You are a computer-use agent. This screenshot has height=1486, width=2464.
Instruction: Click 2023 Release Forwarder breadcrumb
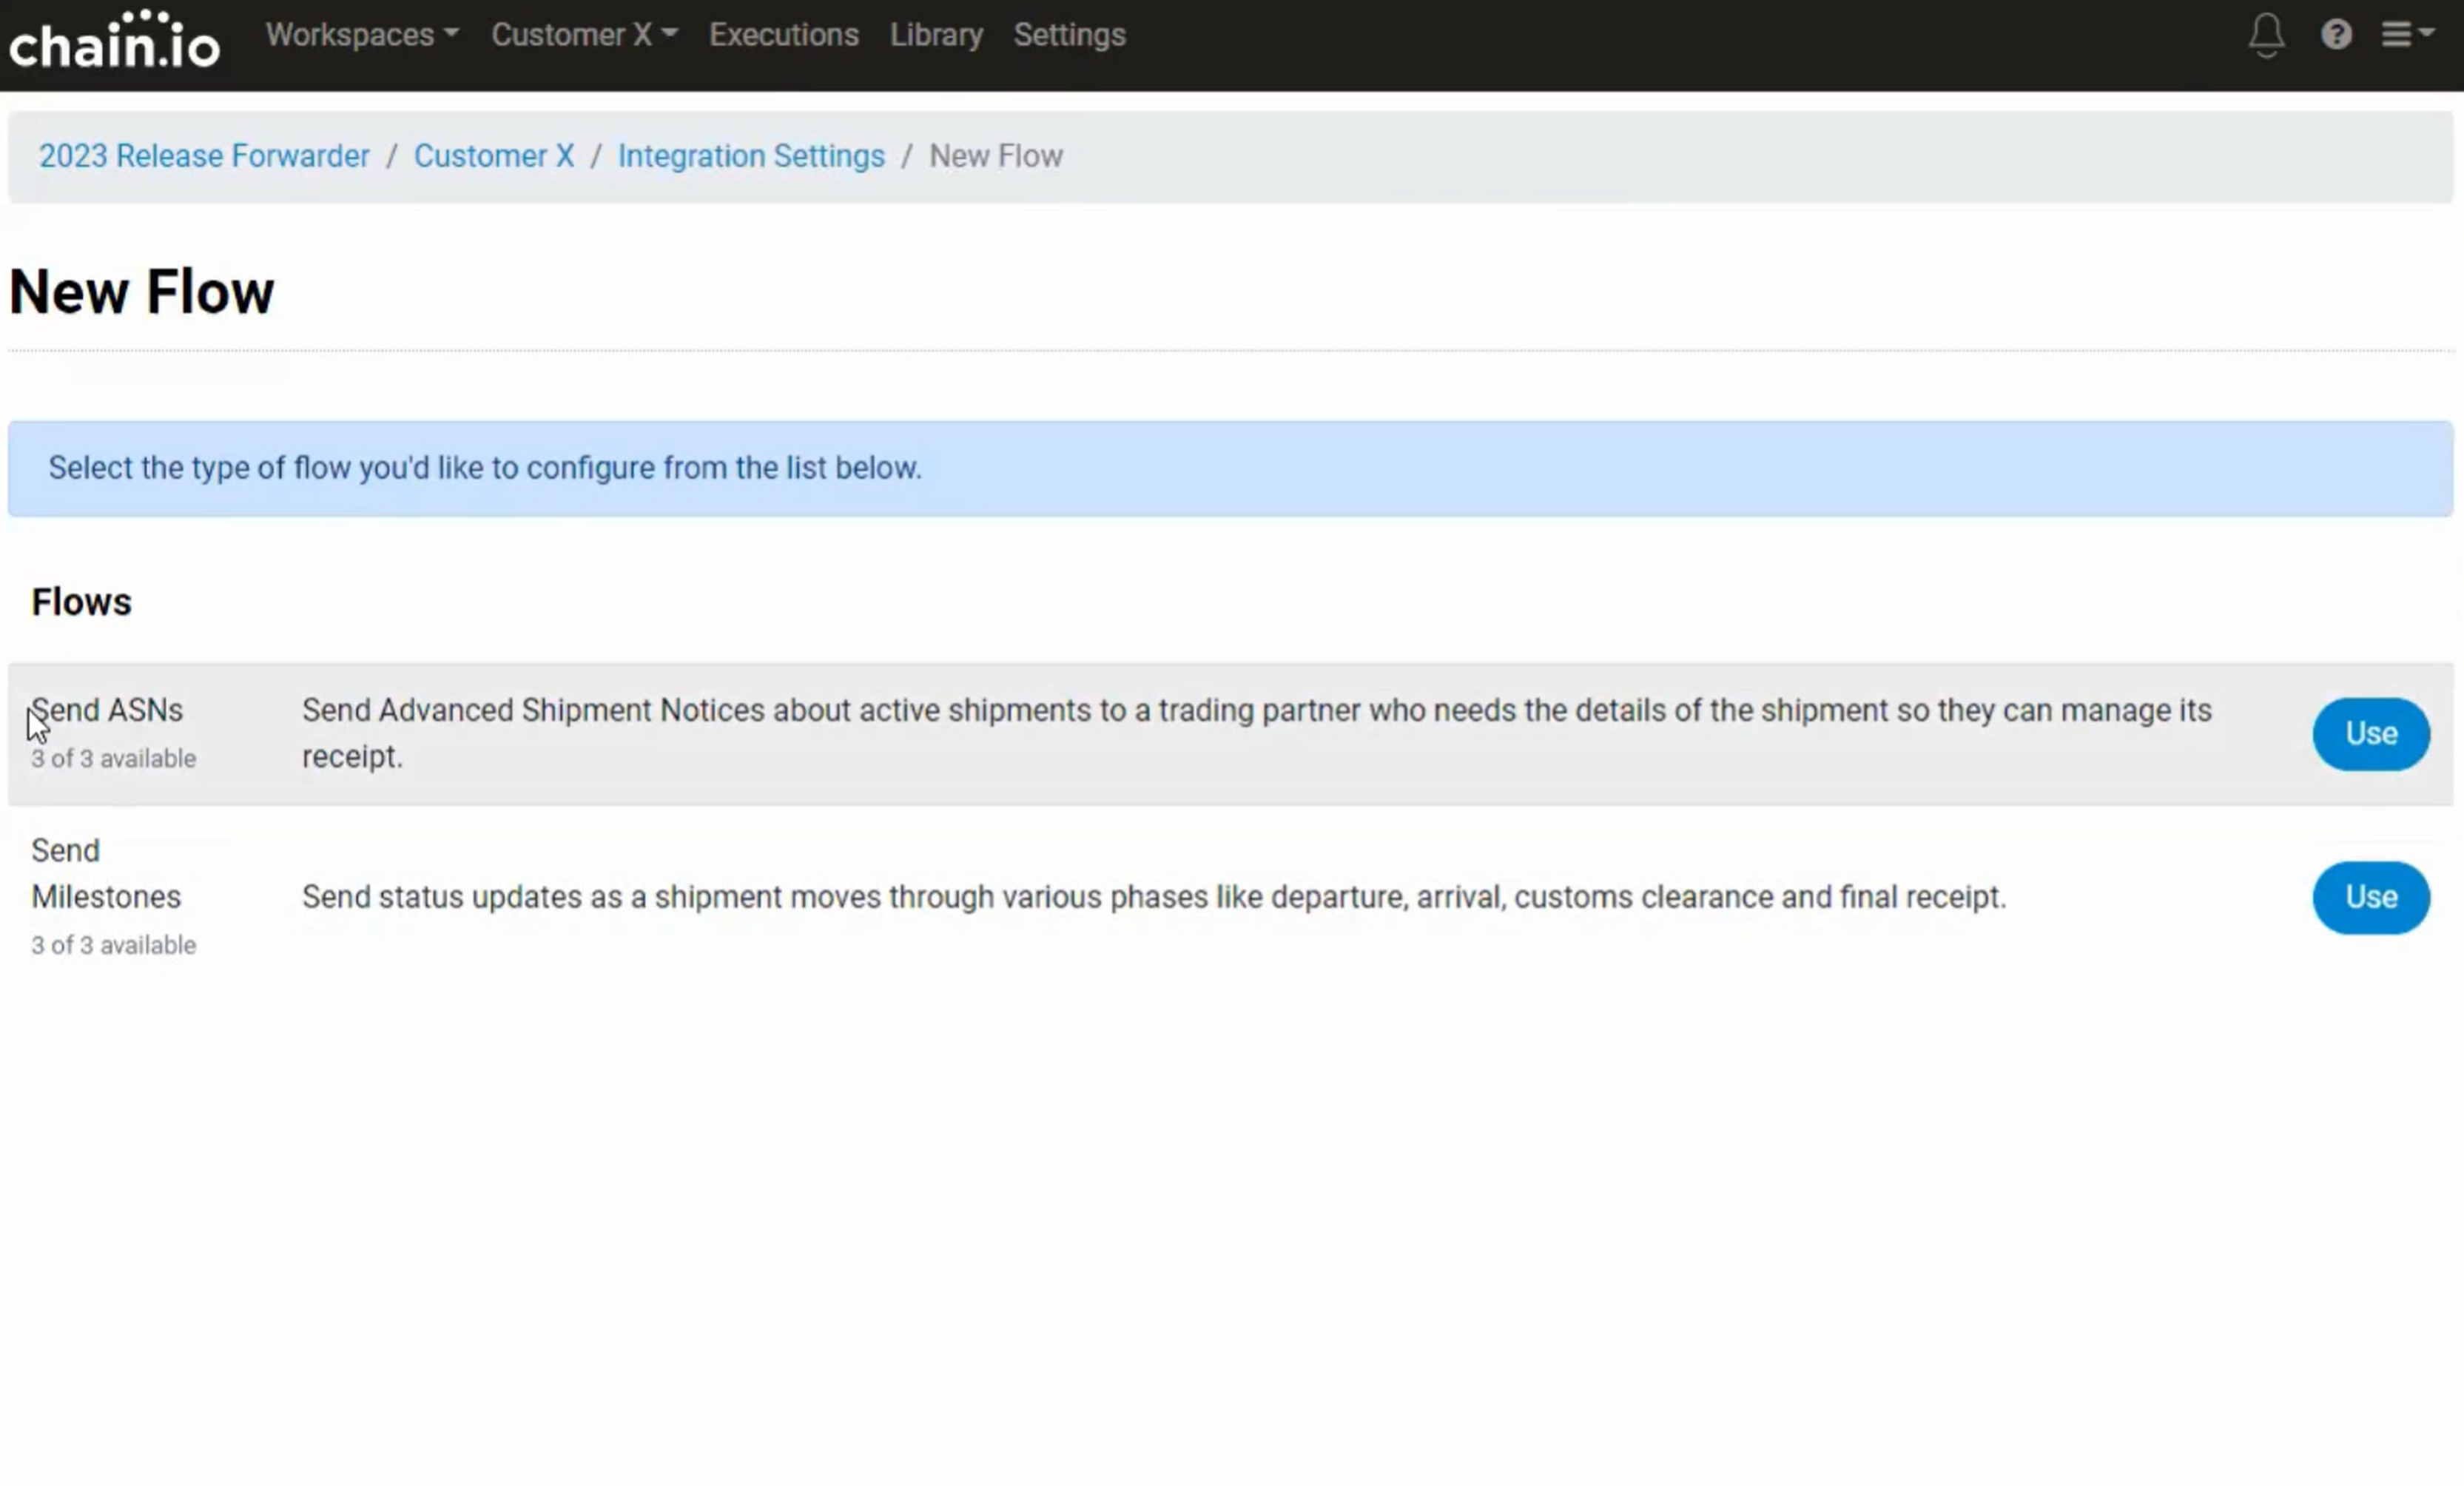[204, 156]
